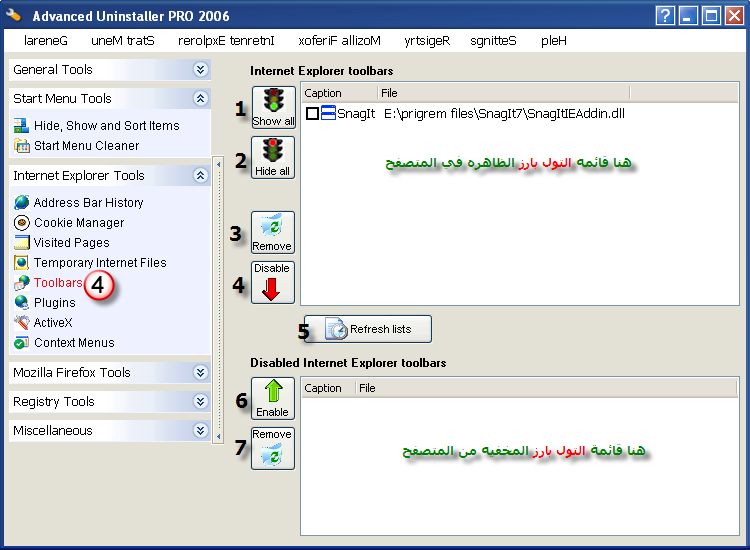
Task: Open the Plugins globe icon
Action: (x=22, y=303)
